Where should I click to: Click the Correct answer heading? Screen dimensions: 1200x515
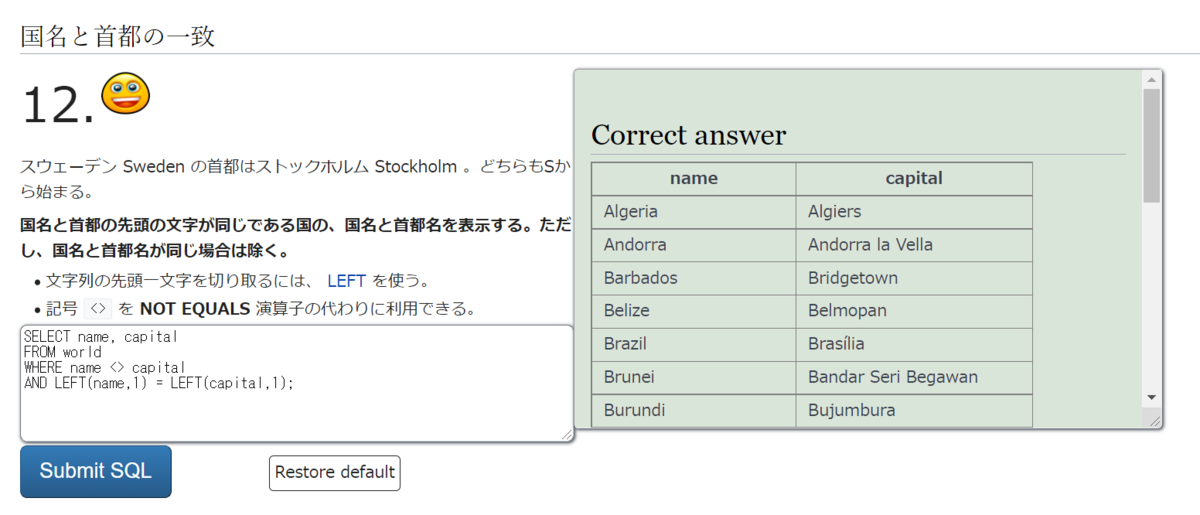click(689, 135)
